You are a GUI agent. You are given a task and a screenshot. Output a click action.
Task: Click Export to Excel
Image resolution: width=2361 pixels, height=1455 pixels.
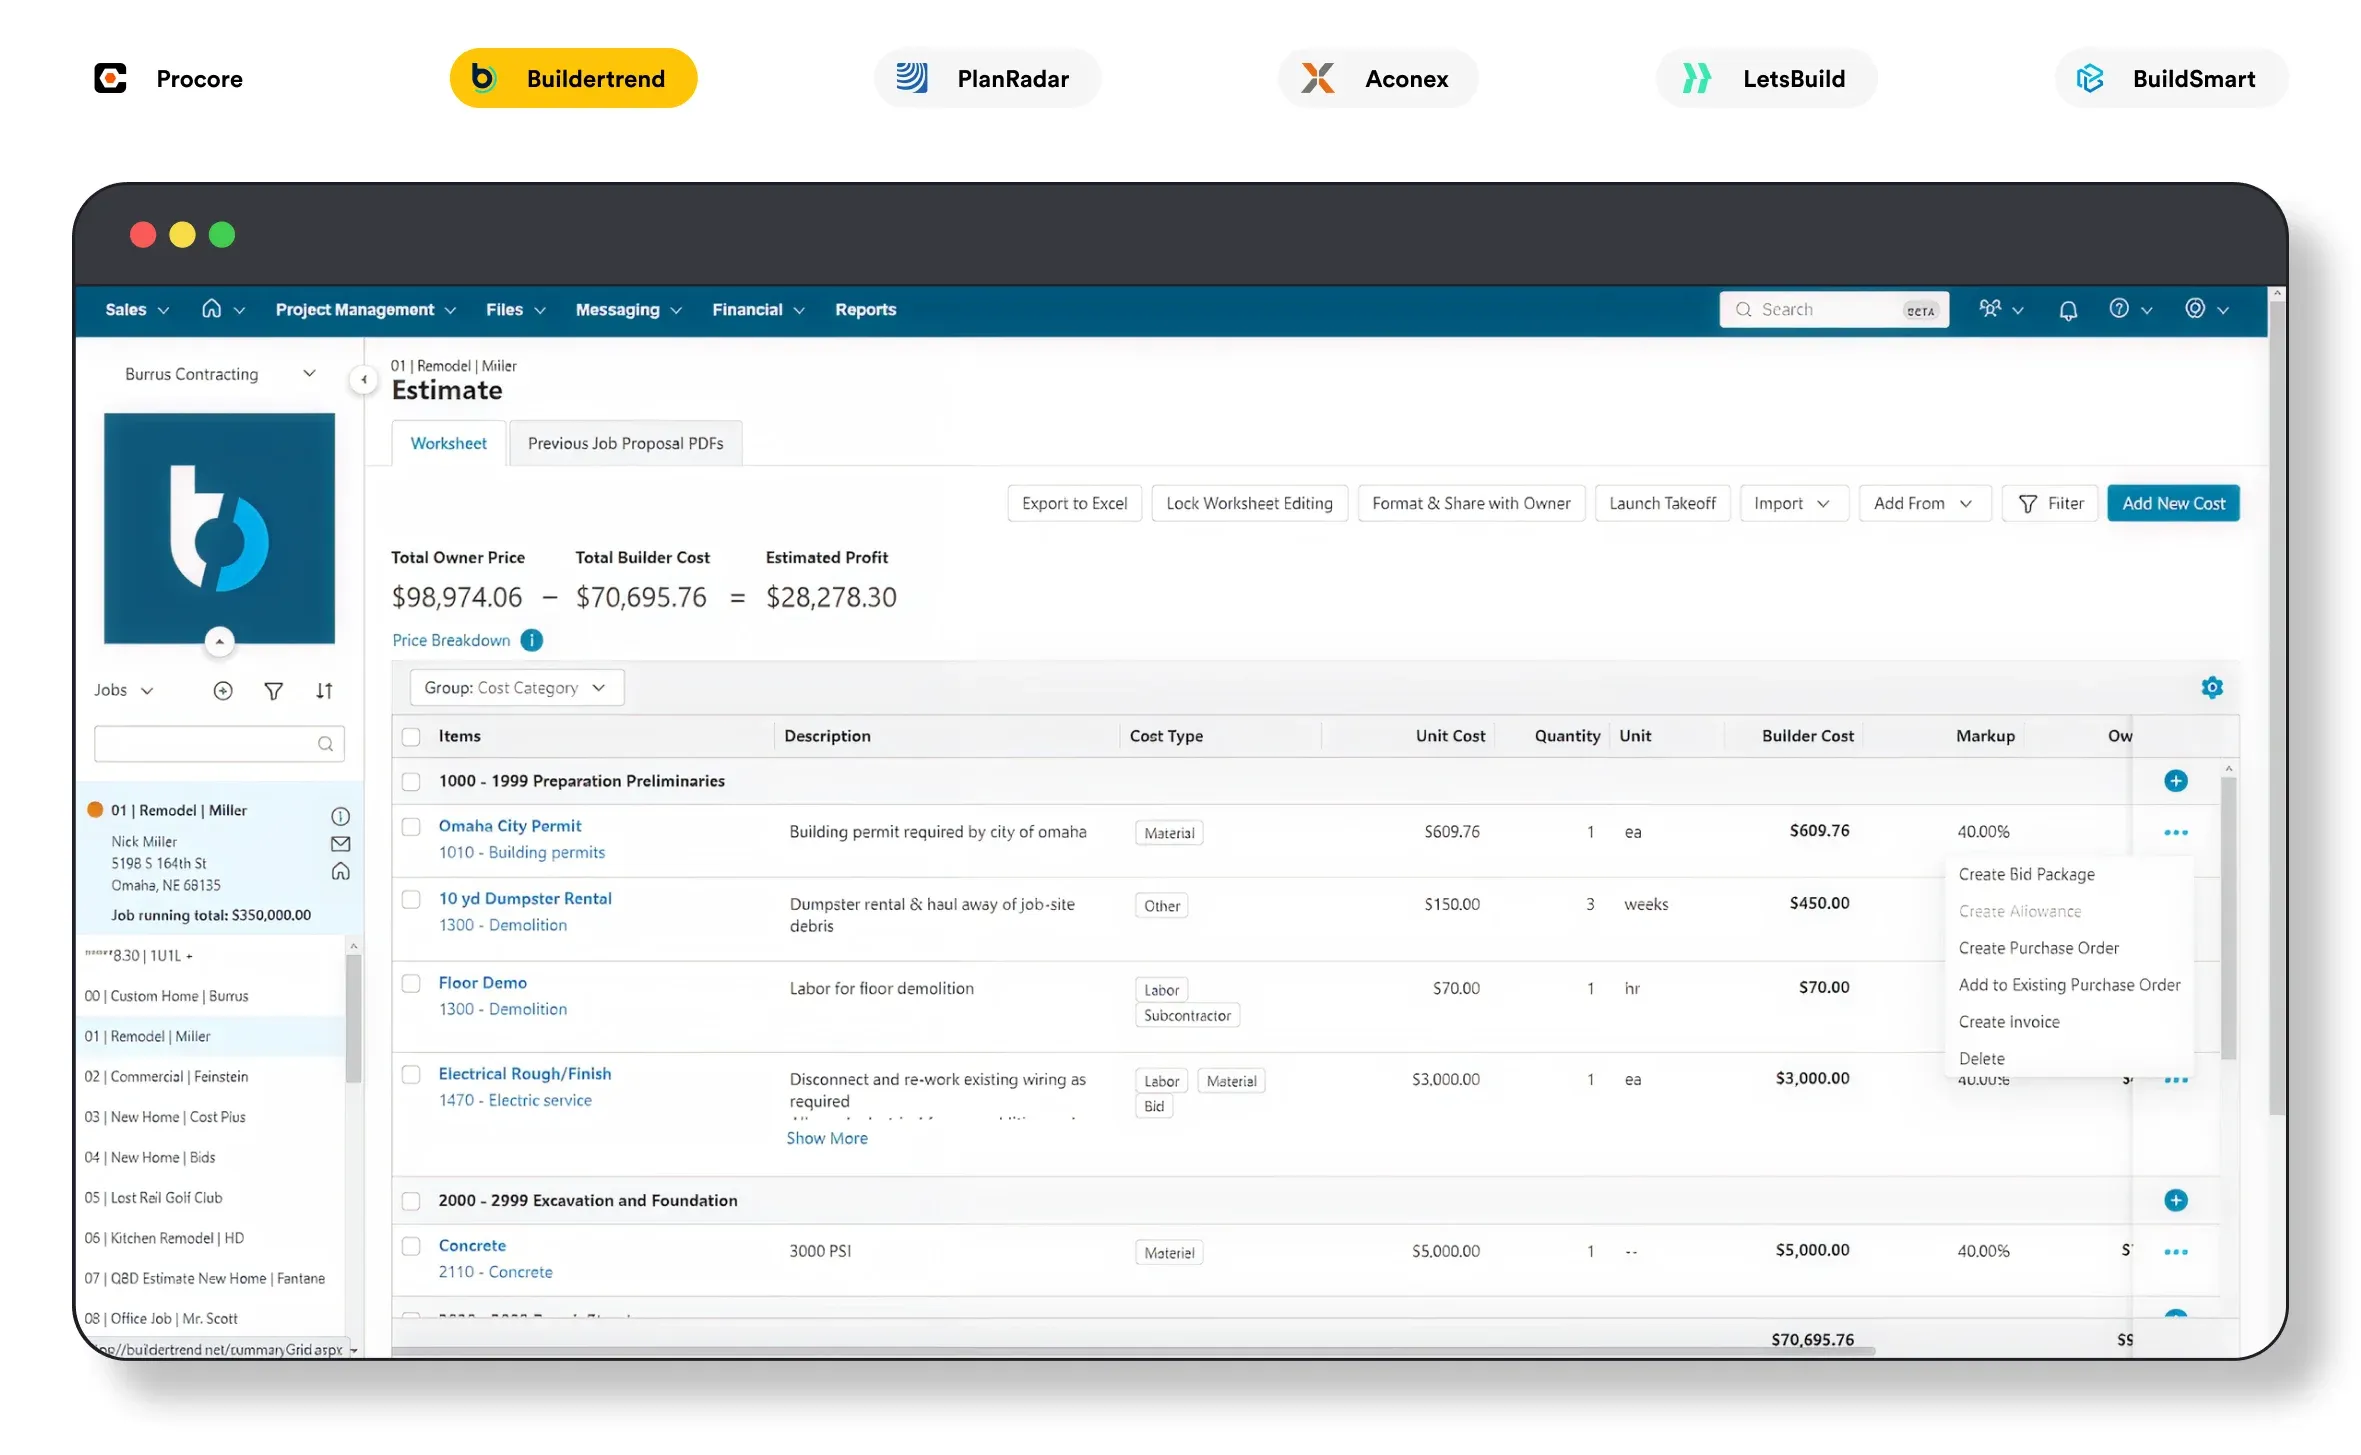coord(1074,503)
